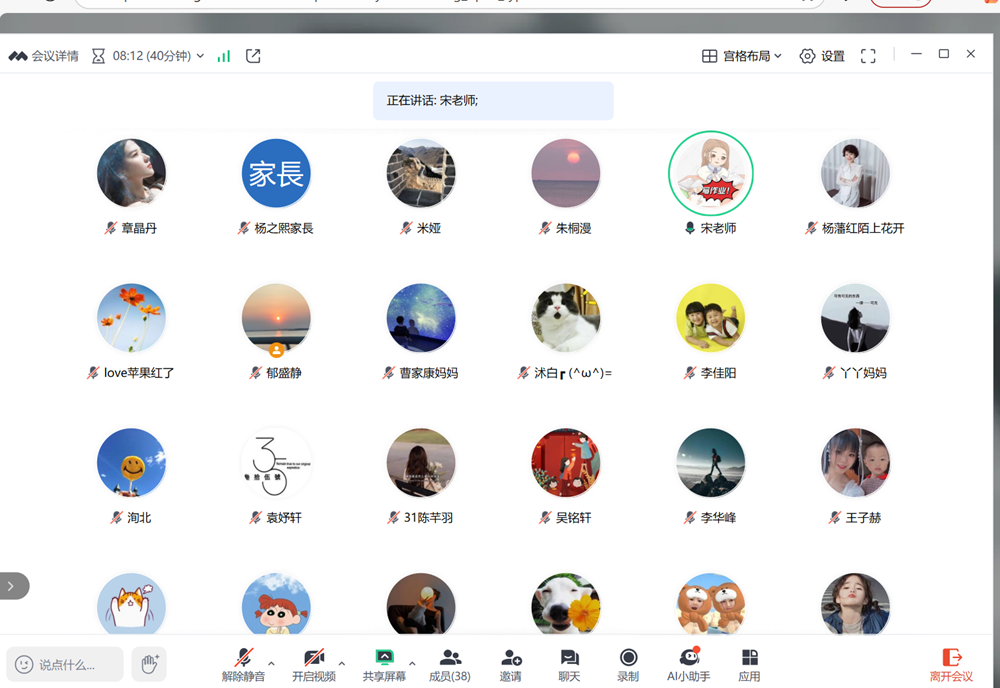Select the blue 家長 avatar of 杨之熙家長
The height and width of the screenshot is (688, 1000).
click(x=276, y=173)
